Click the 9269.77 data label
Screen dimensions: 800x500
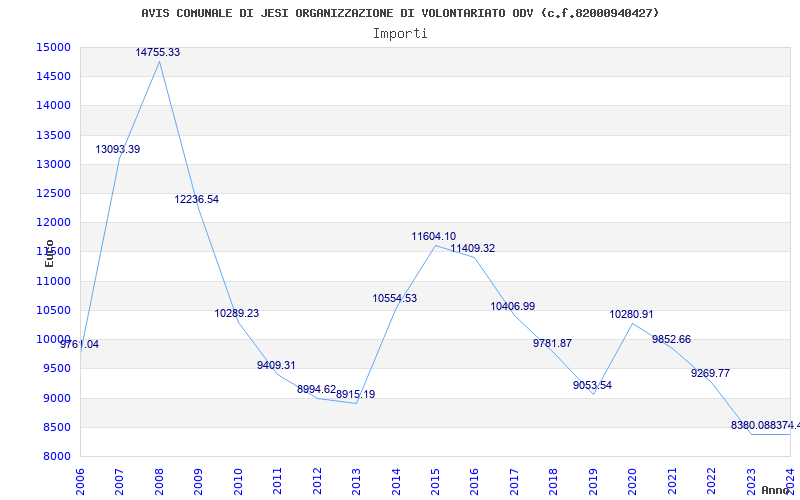[711, 373]
